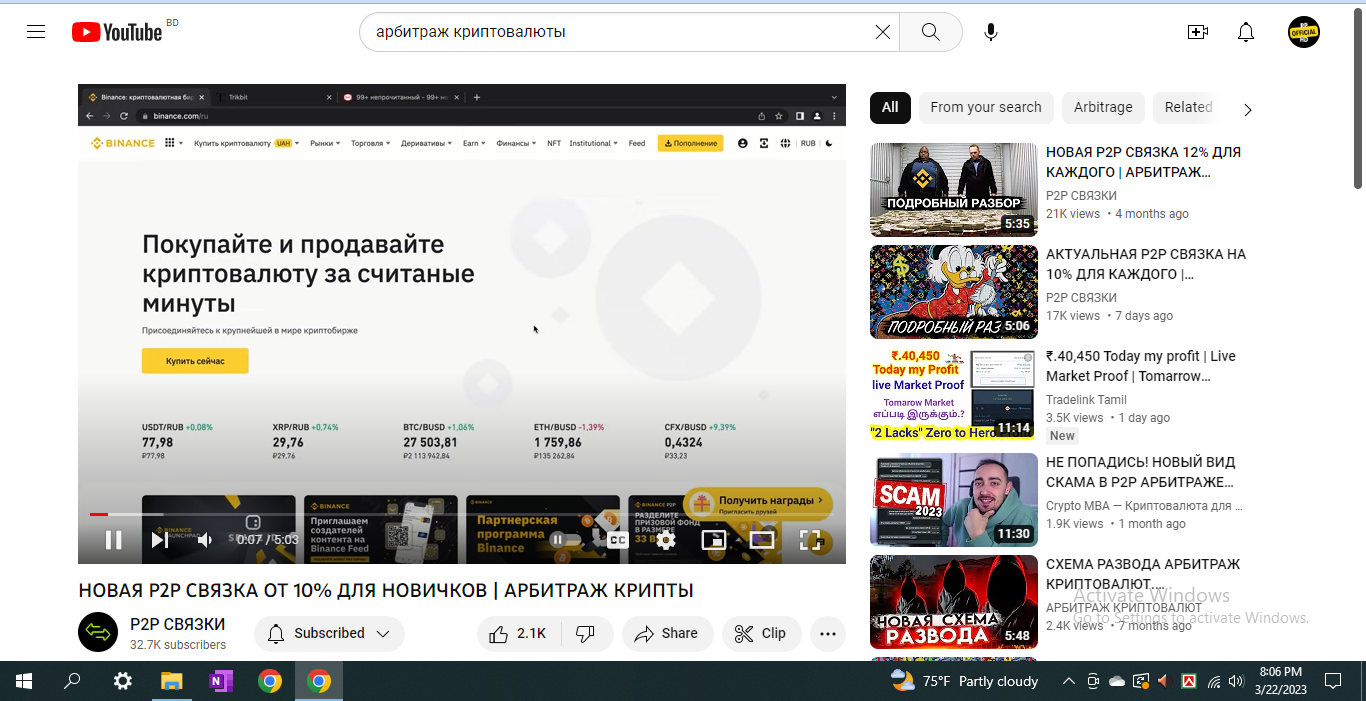
Task: Open the first taskbar Chrome icon
Action: click(x=269, y=681)
